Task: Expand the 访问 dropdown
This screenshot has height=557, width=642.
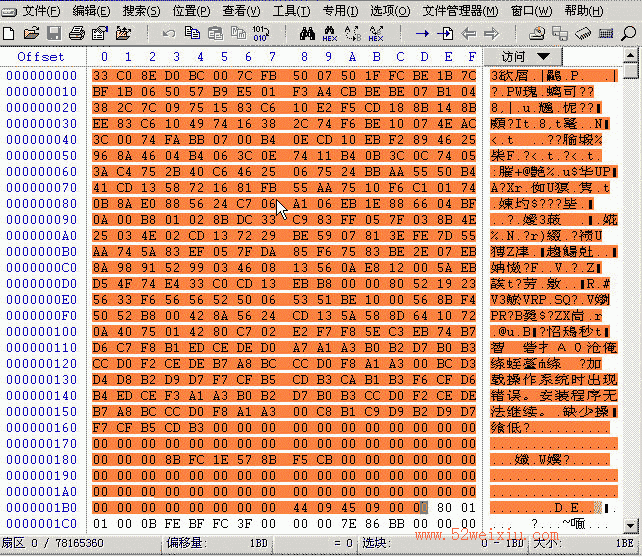Action: point(523,57)
